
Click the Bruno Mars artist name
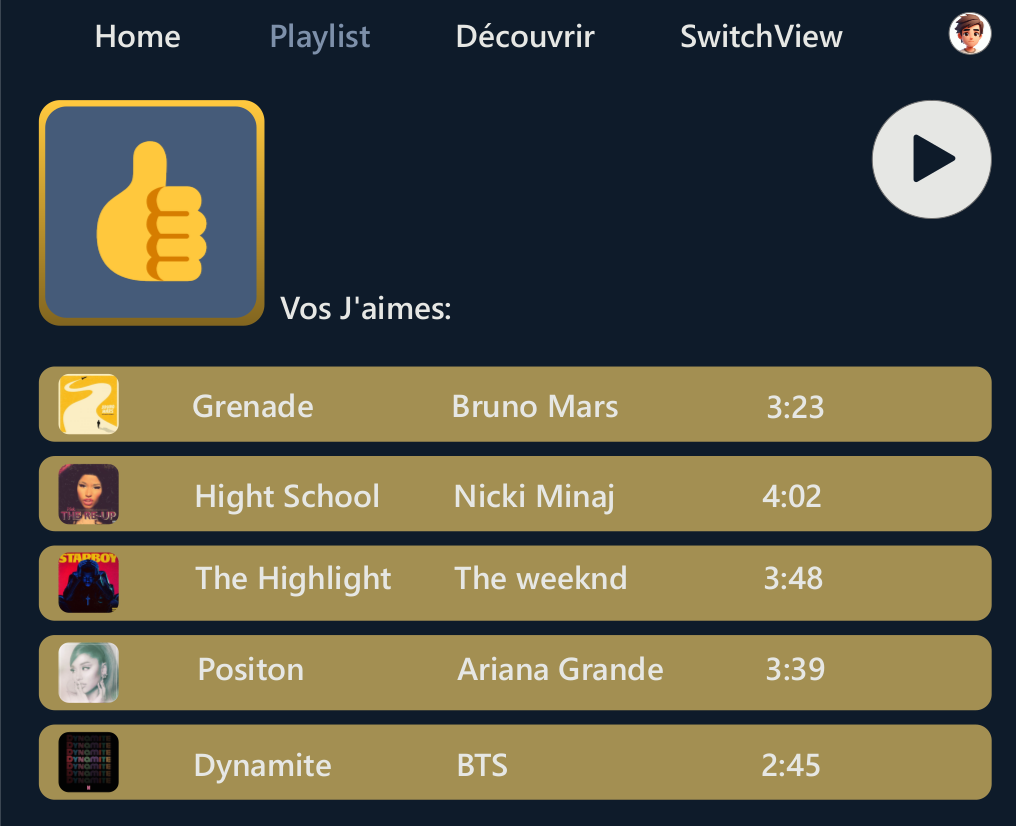[535, 406]
